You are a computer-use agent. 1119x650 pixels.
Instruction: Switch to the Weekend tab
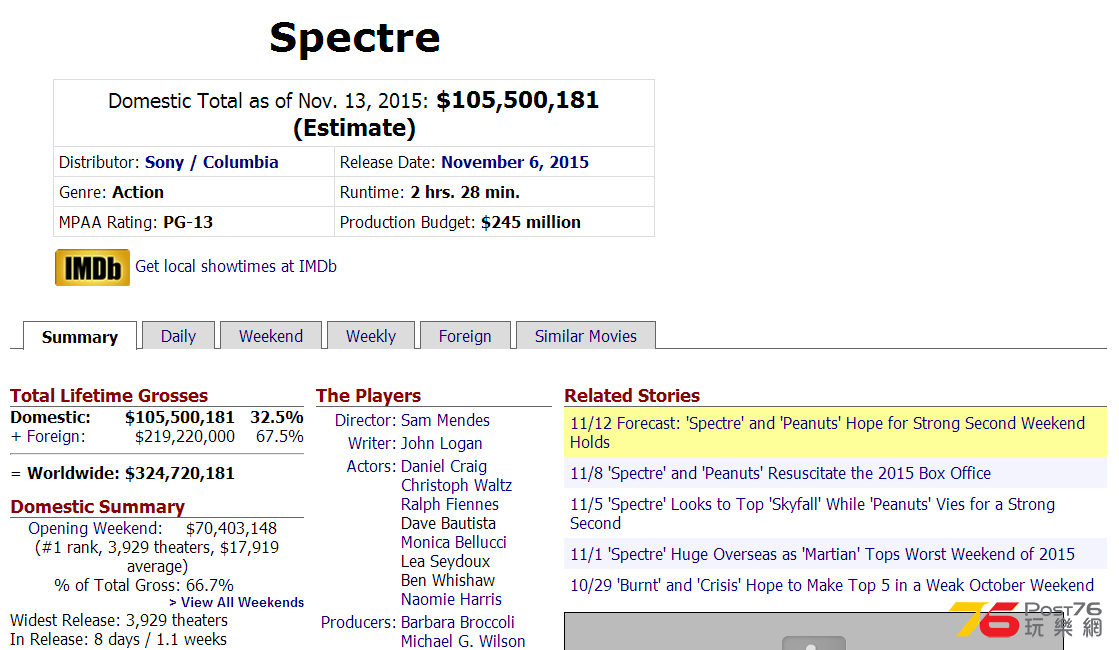[271, 335]
